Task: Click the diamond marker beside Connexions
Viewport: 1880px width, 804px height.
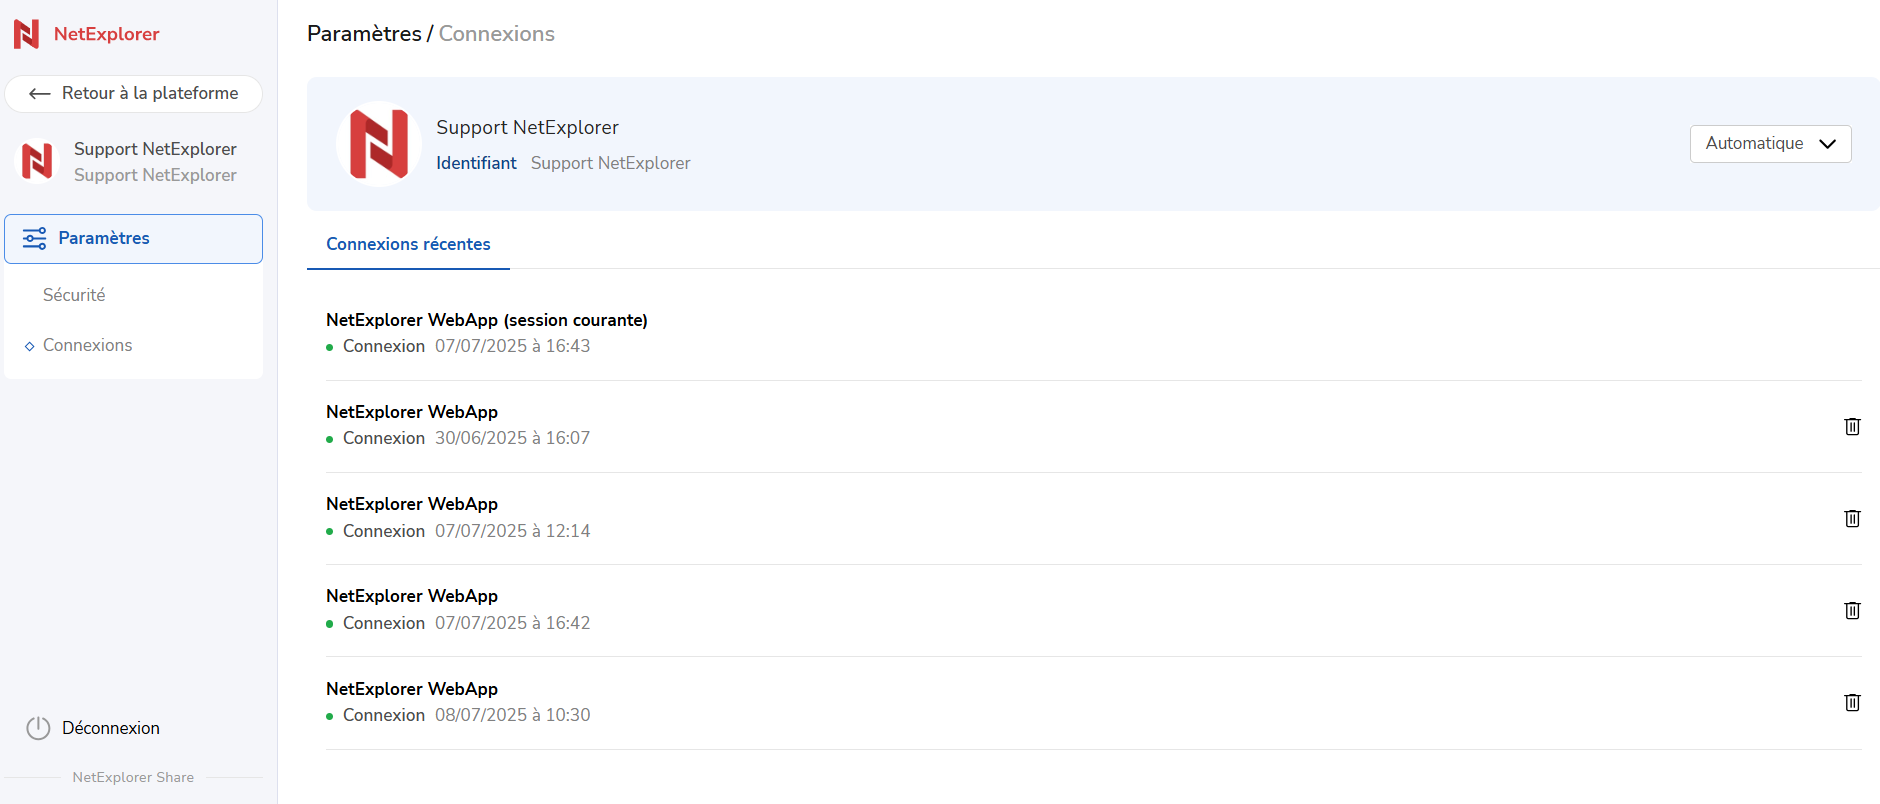Action: click(29, 346)
